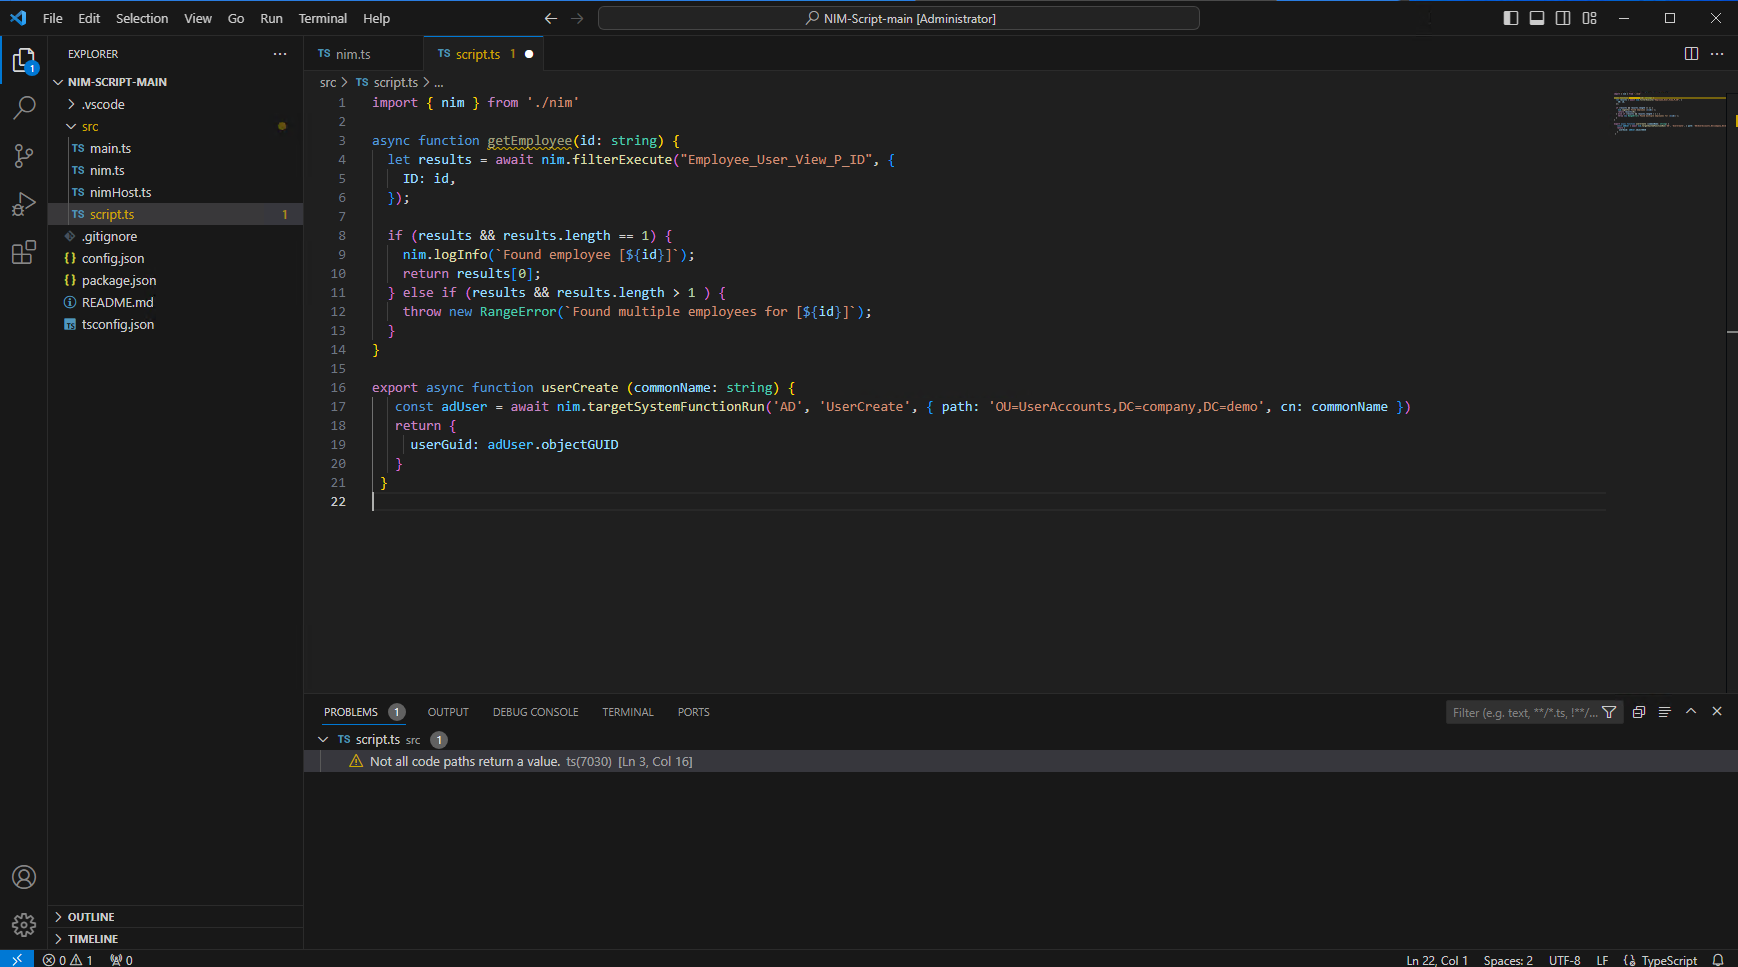Open the Run and Debug view
1738x967 pixels.
pos(24,204)
